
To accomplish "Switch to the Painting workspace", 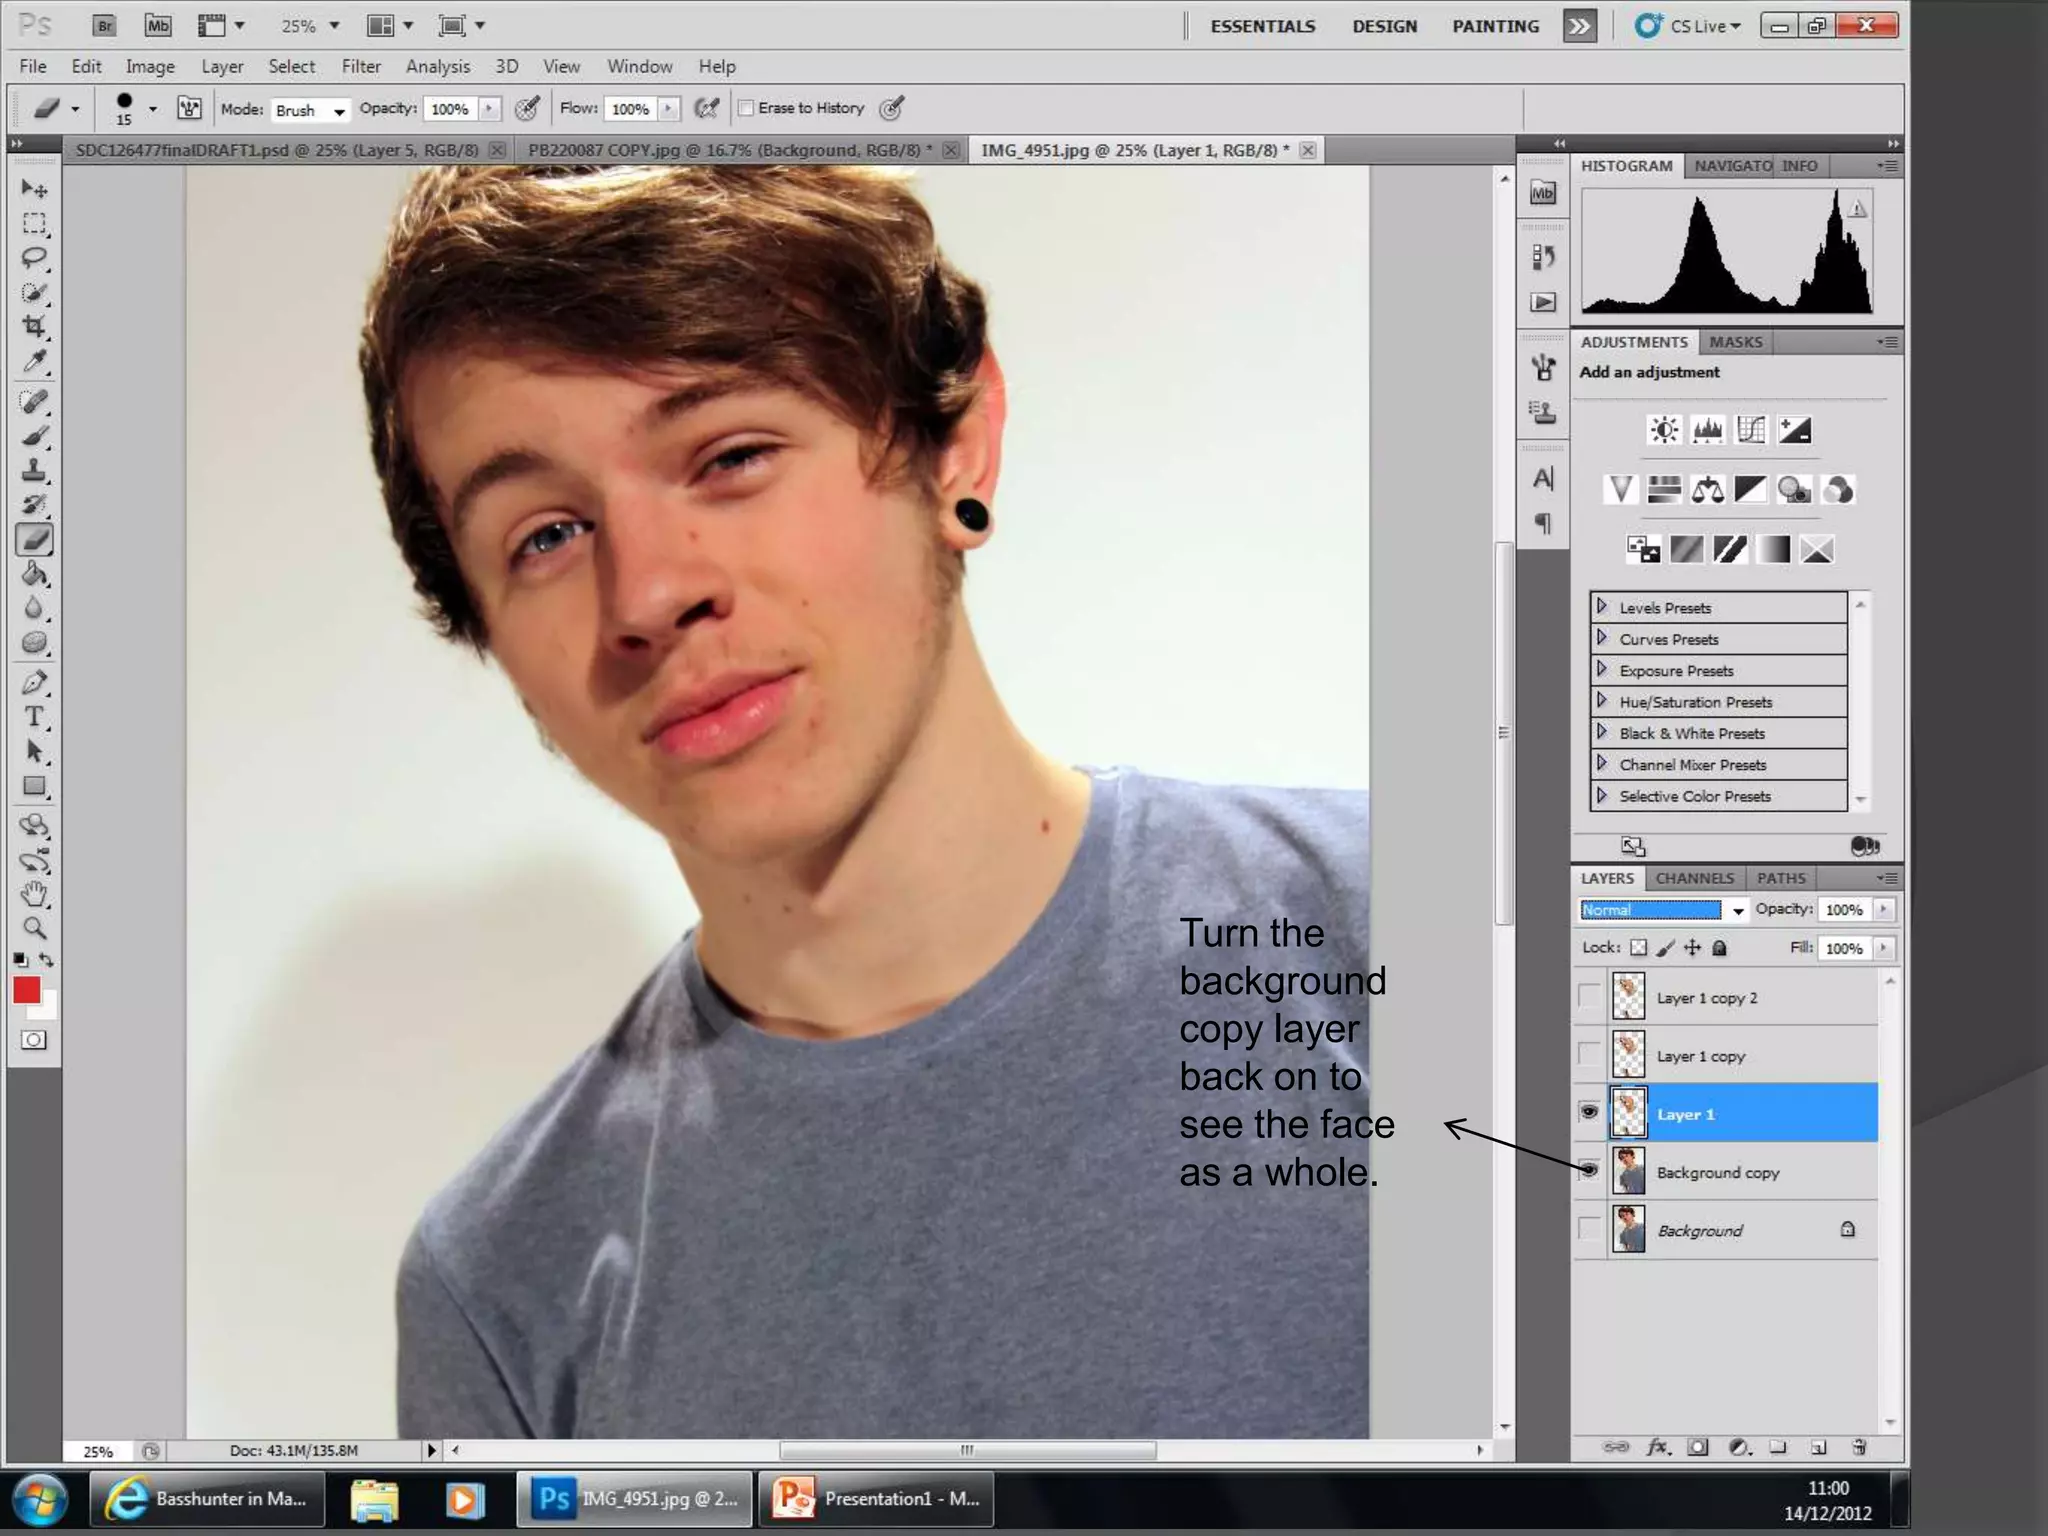I will 1495,26.
